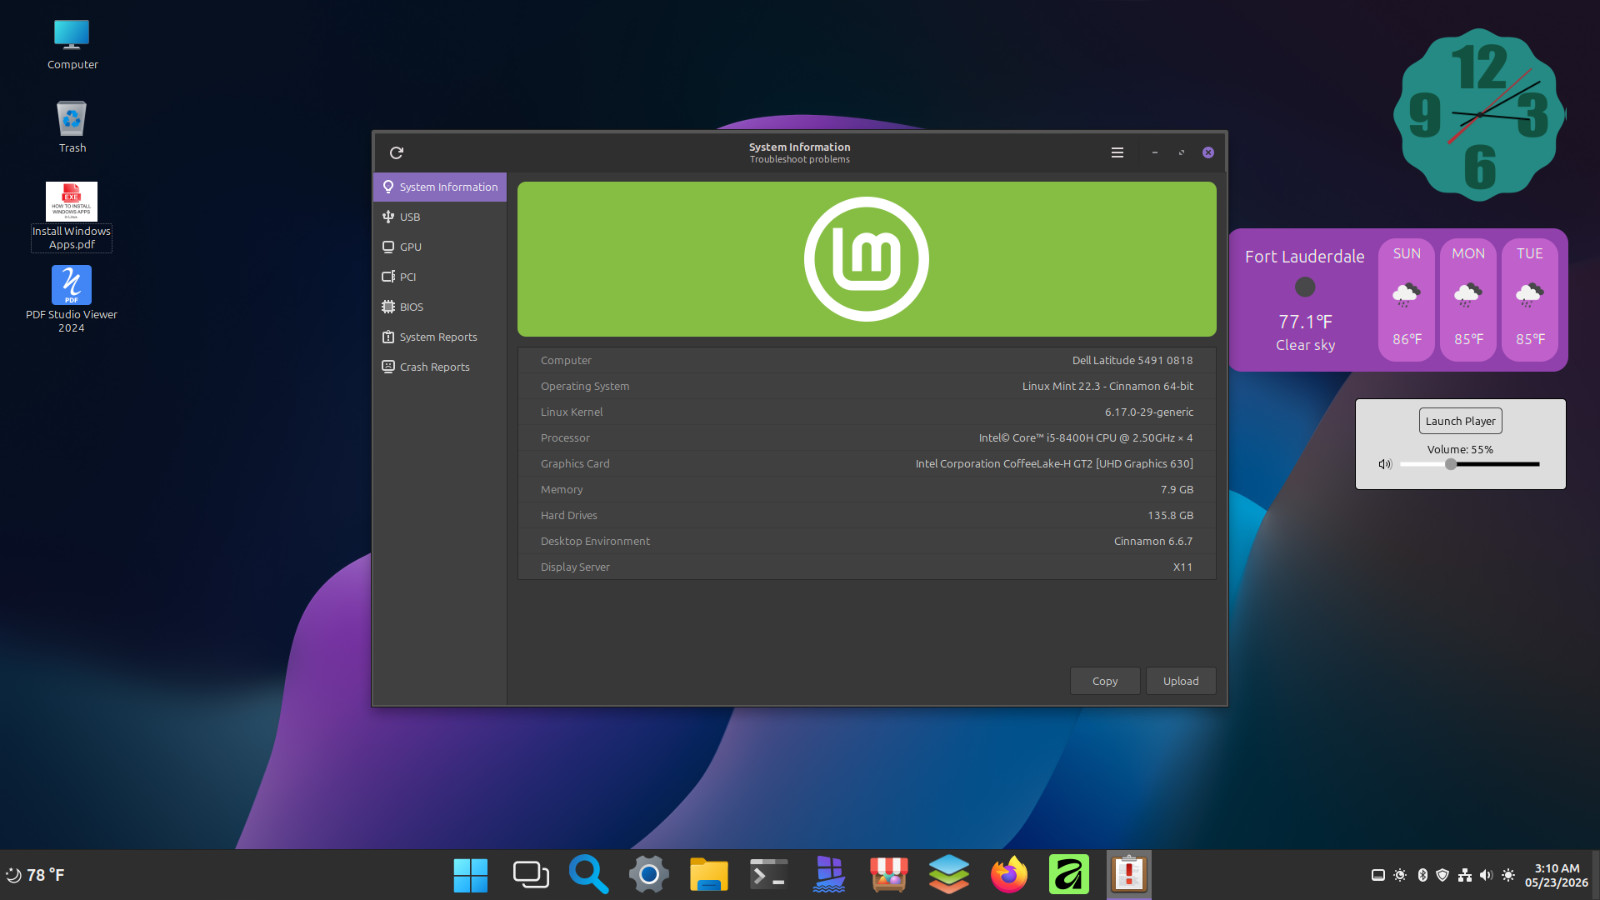The width and height of the screenshot is (1600, 900).
Task: Open the Trash desktop icon
Action: click(x=72, y=127)
